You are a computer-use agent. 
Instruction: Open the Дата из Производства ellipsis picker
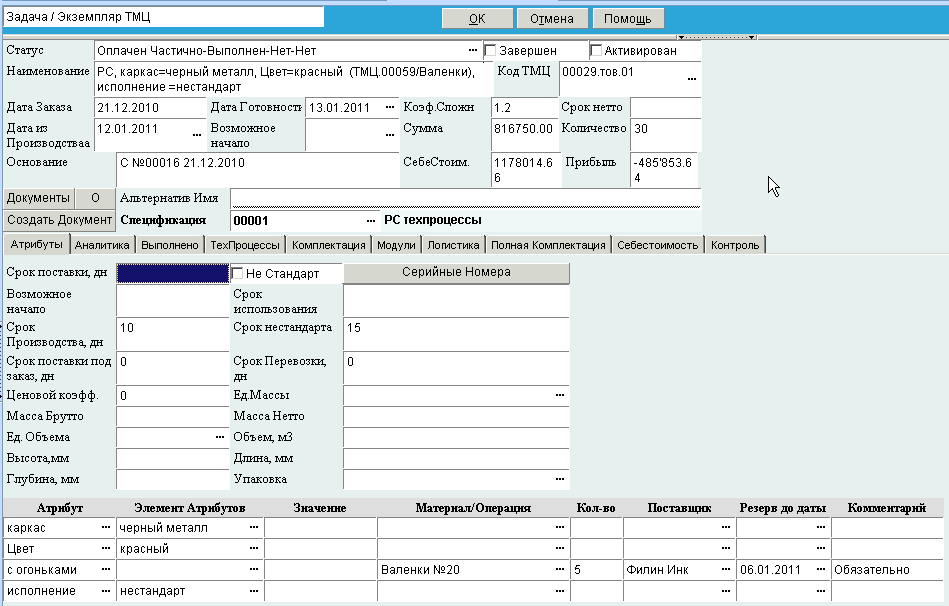click(197, 134)
